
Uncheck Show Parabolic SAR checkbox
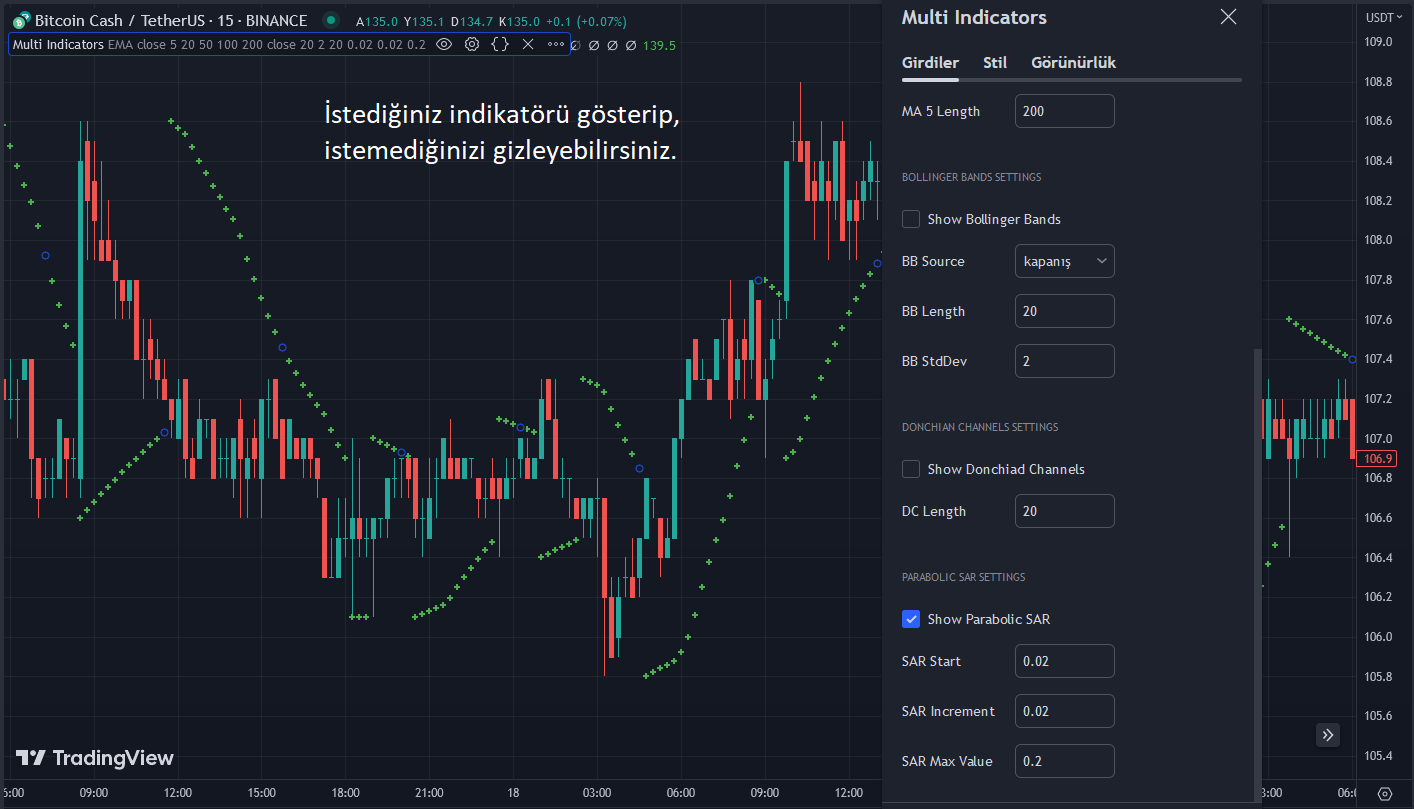point(911,619)
